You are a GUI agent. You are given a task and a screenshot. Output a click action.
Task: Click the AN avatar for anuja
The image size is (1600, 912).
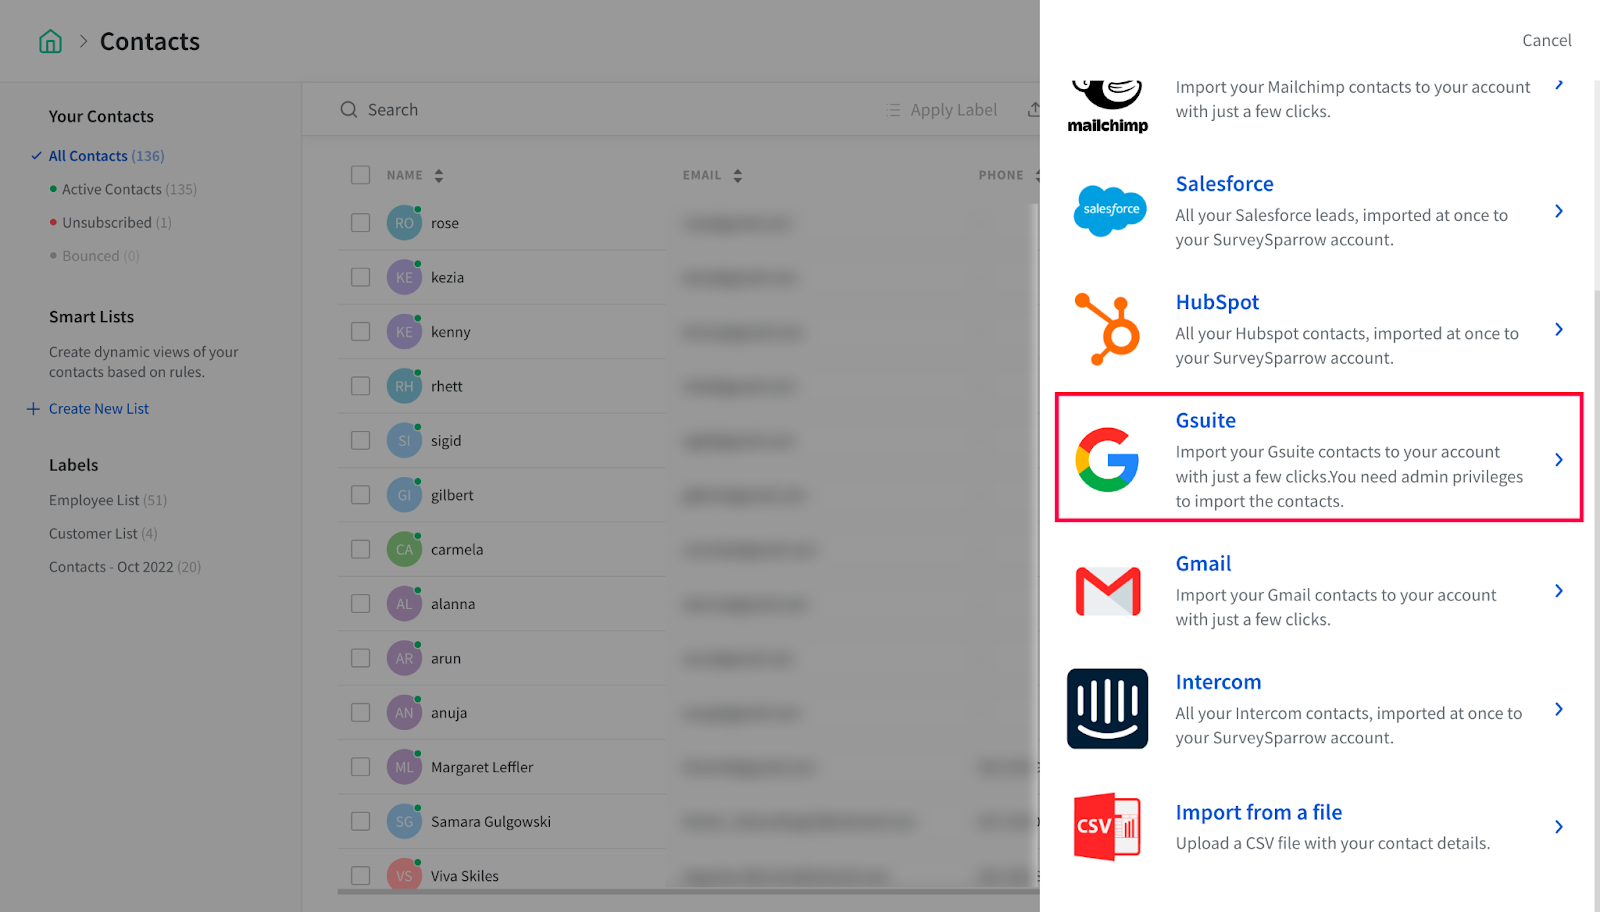pyautogui.click(x=404, y=713)
